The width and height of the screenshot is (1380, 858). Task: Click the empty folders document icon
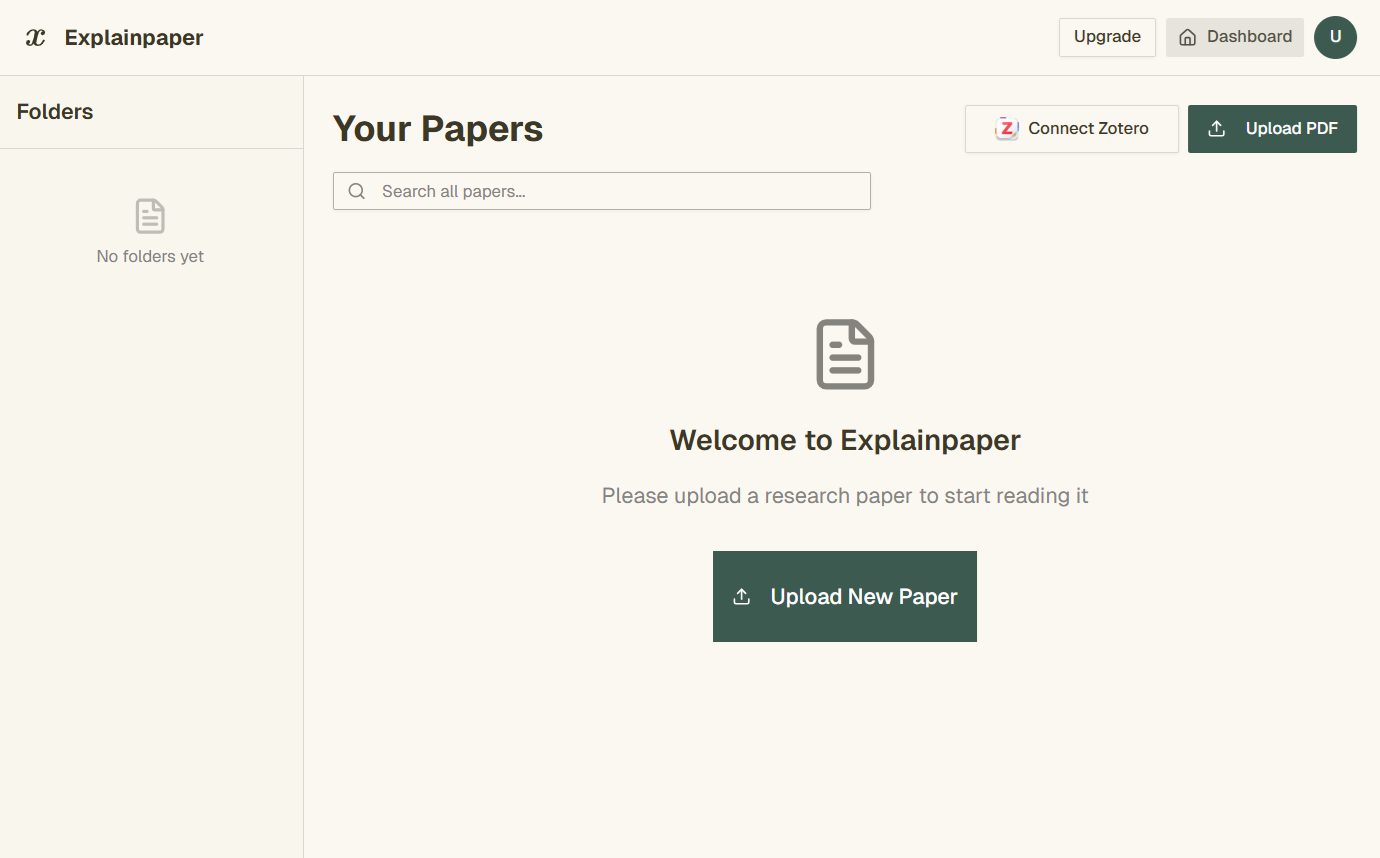tap(150, 216)
